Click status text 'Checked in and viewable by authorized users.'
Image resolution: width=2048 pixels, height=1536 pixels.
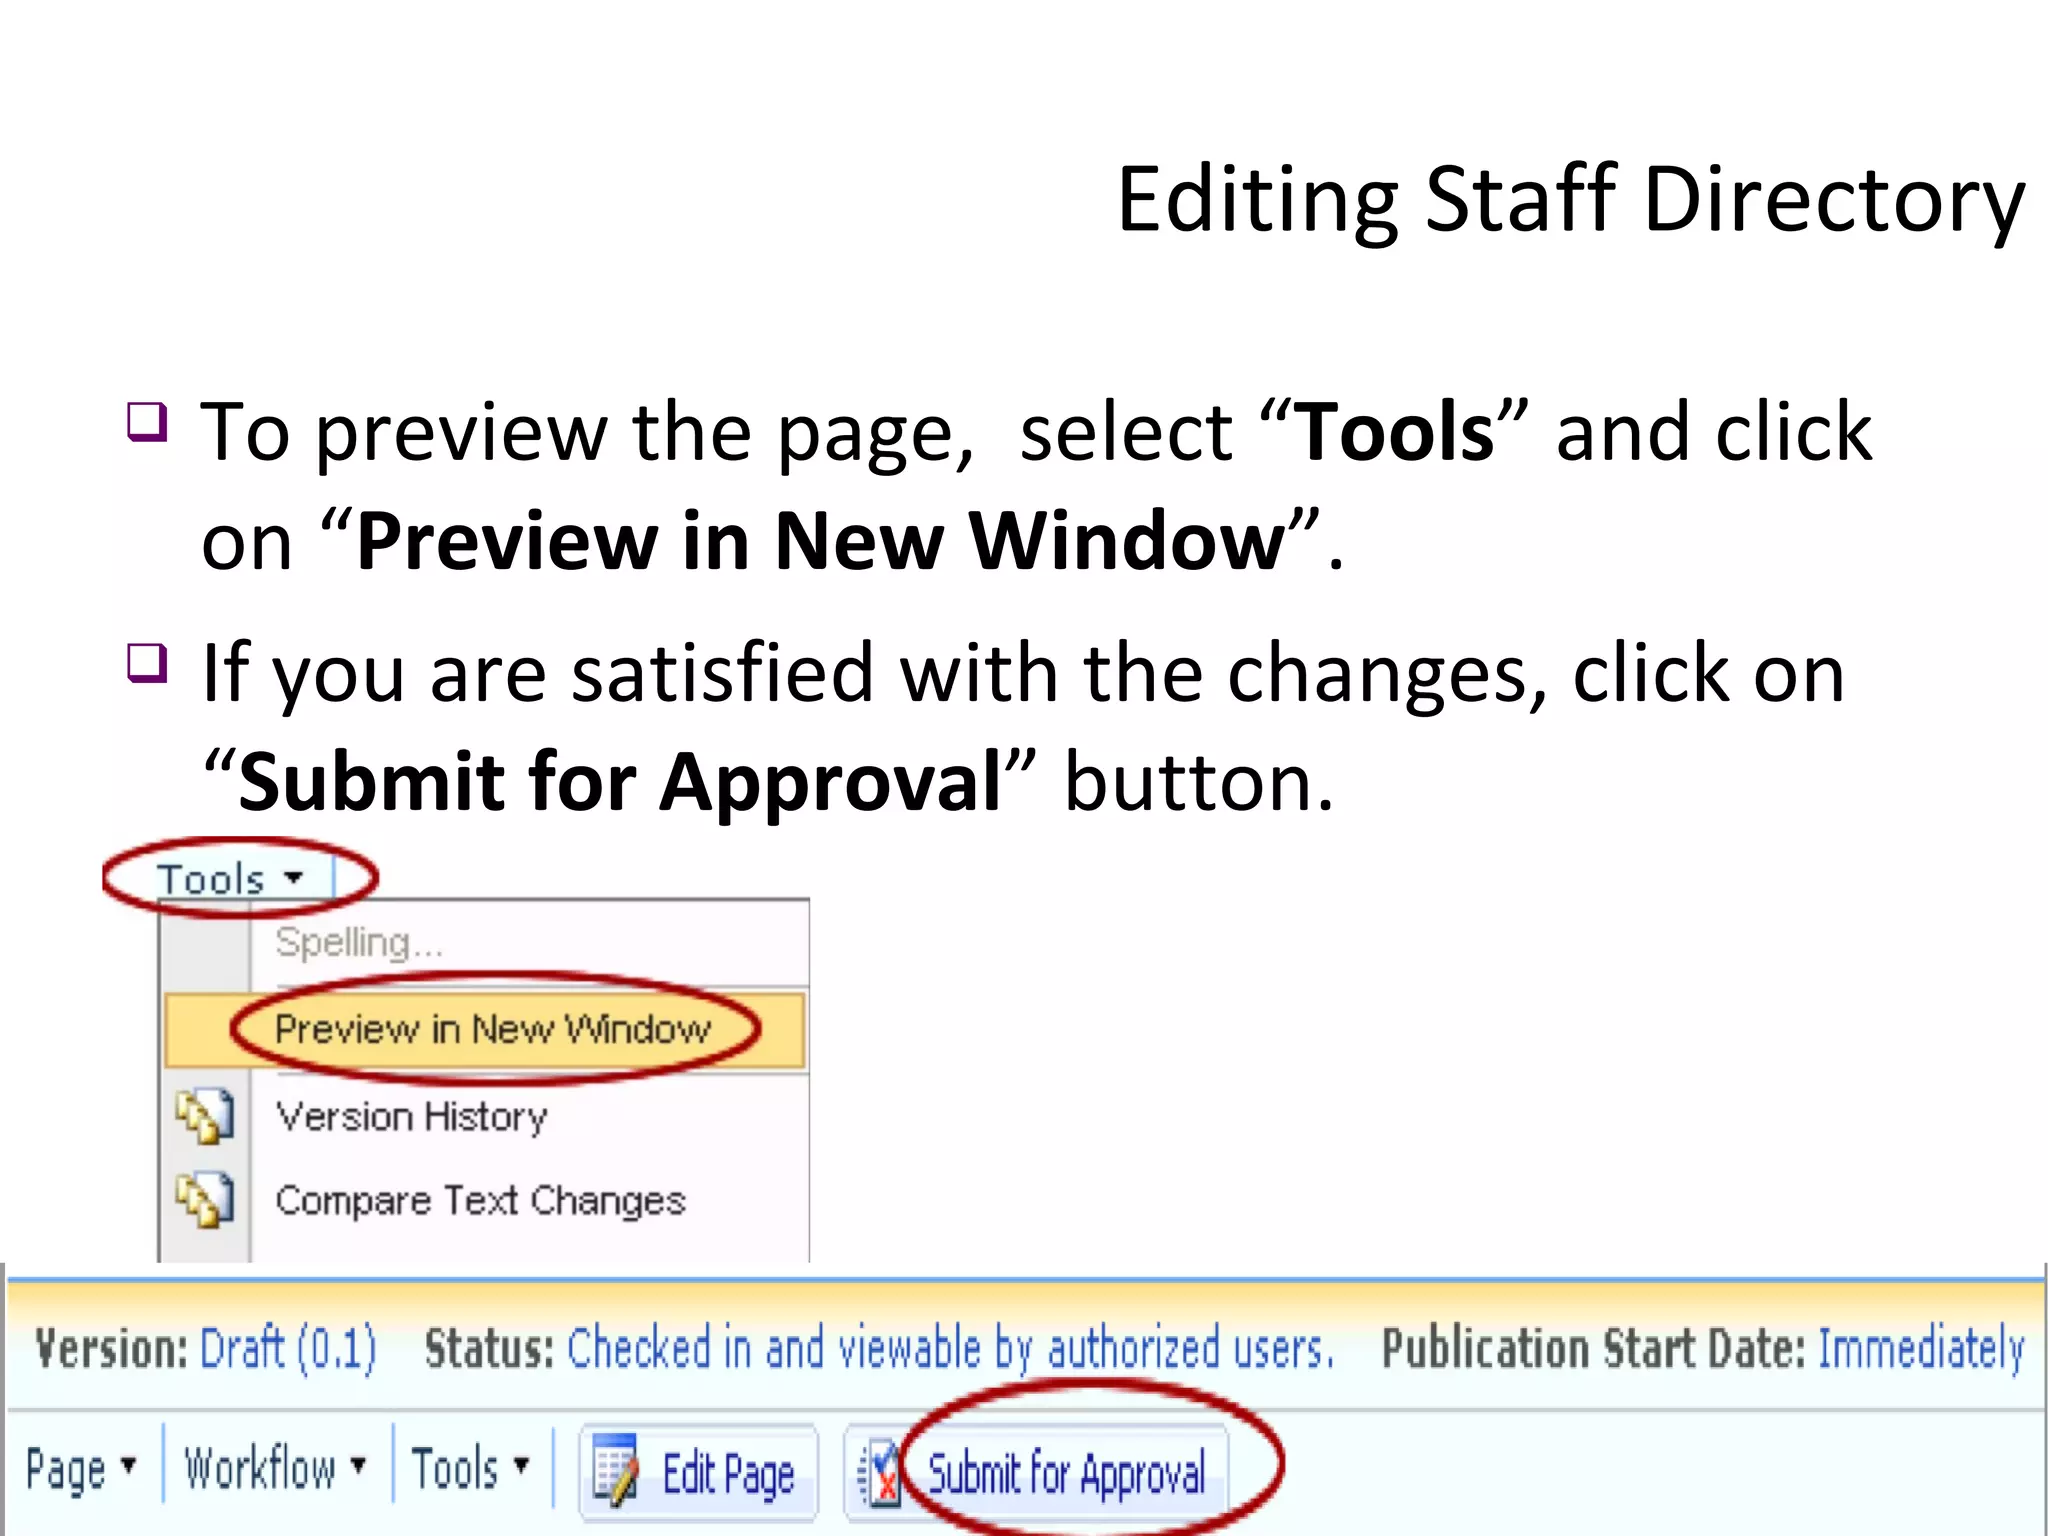pos(950,1348)
